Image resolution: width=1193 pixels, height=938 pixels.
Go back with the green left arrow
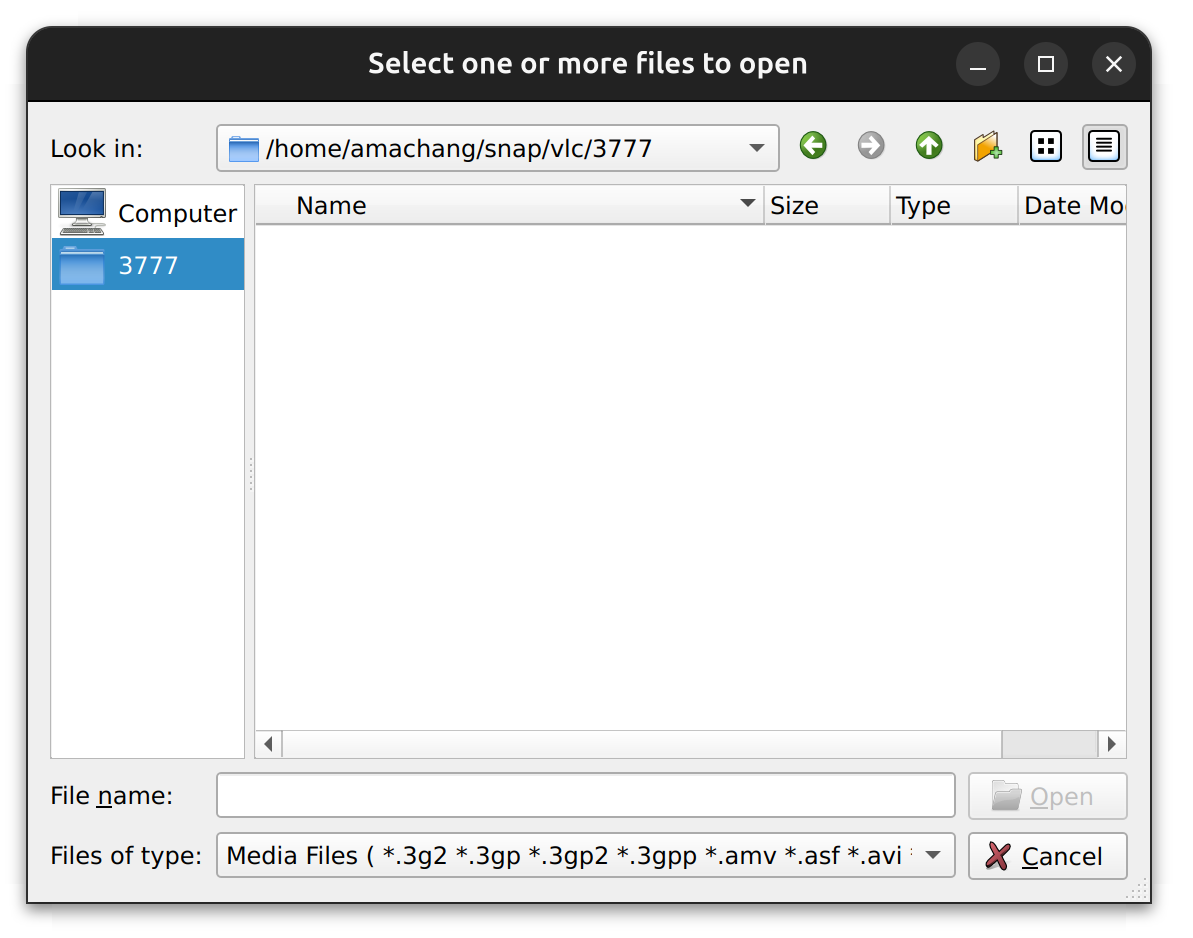[x=813, y=146]
